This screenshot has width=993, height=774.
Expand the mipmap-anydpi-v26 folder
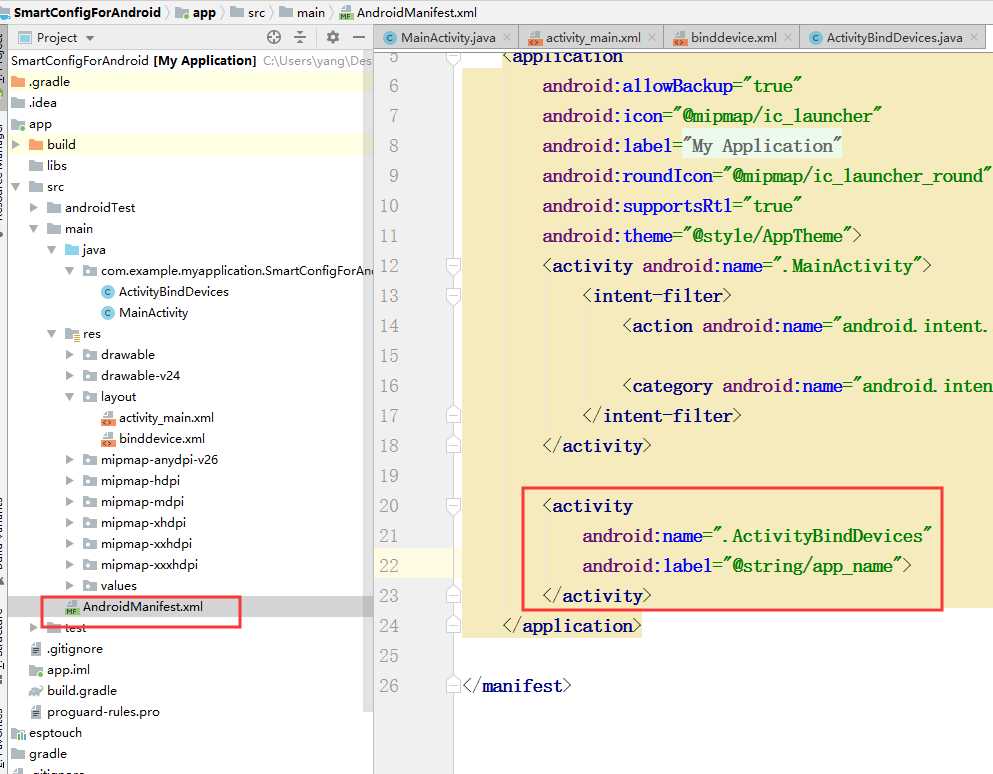[x=70, y=459]
